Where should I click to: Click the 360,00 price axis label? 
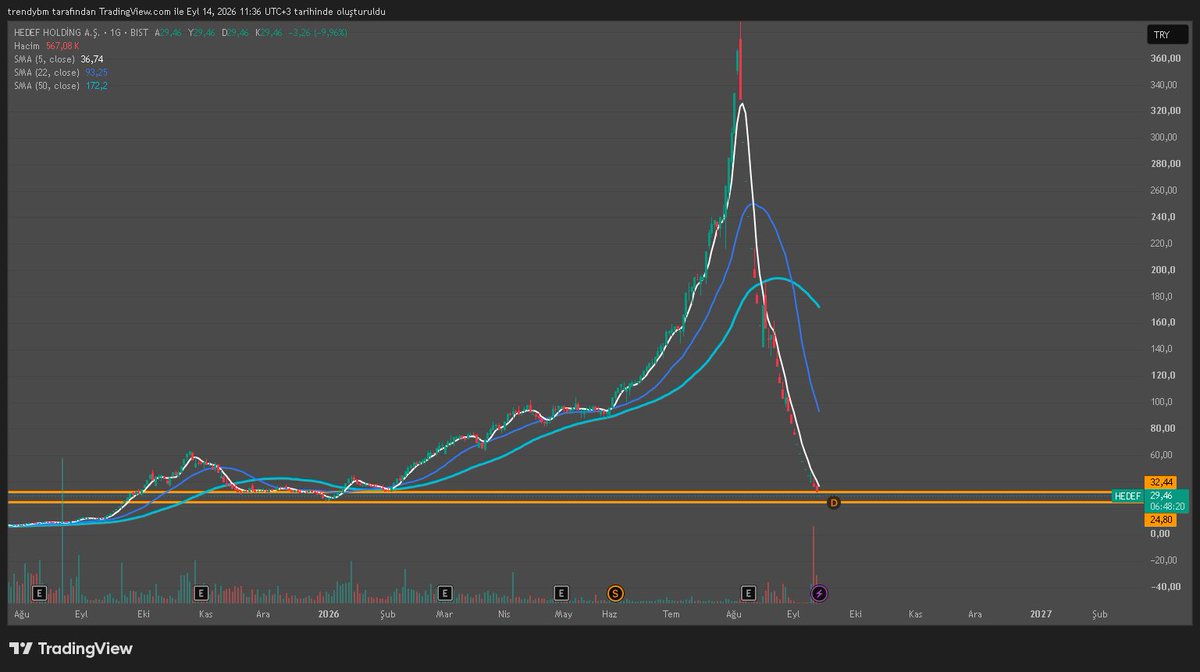1166,58
